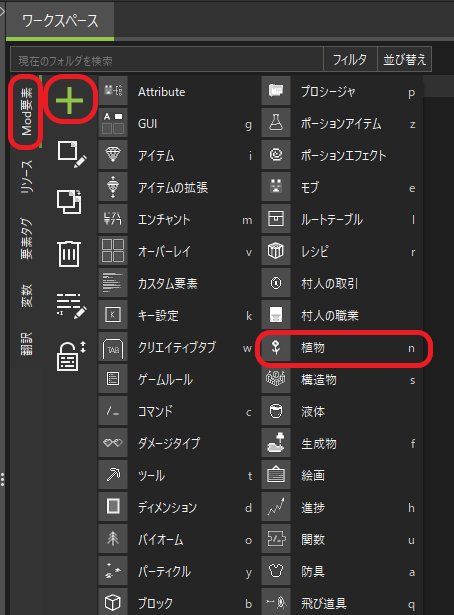Choose the ブロック block element icon
Image resolution: width=454 pixels, height=615 pixels.
coord(113,602)
